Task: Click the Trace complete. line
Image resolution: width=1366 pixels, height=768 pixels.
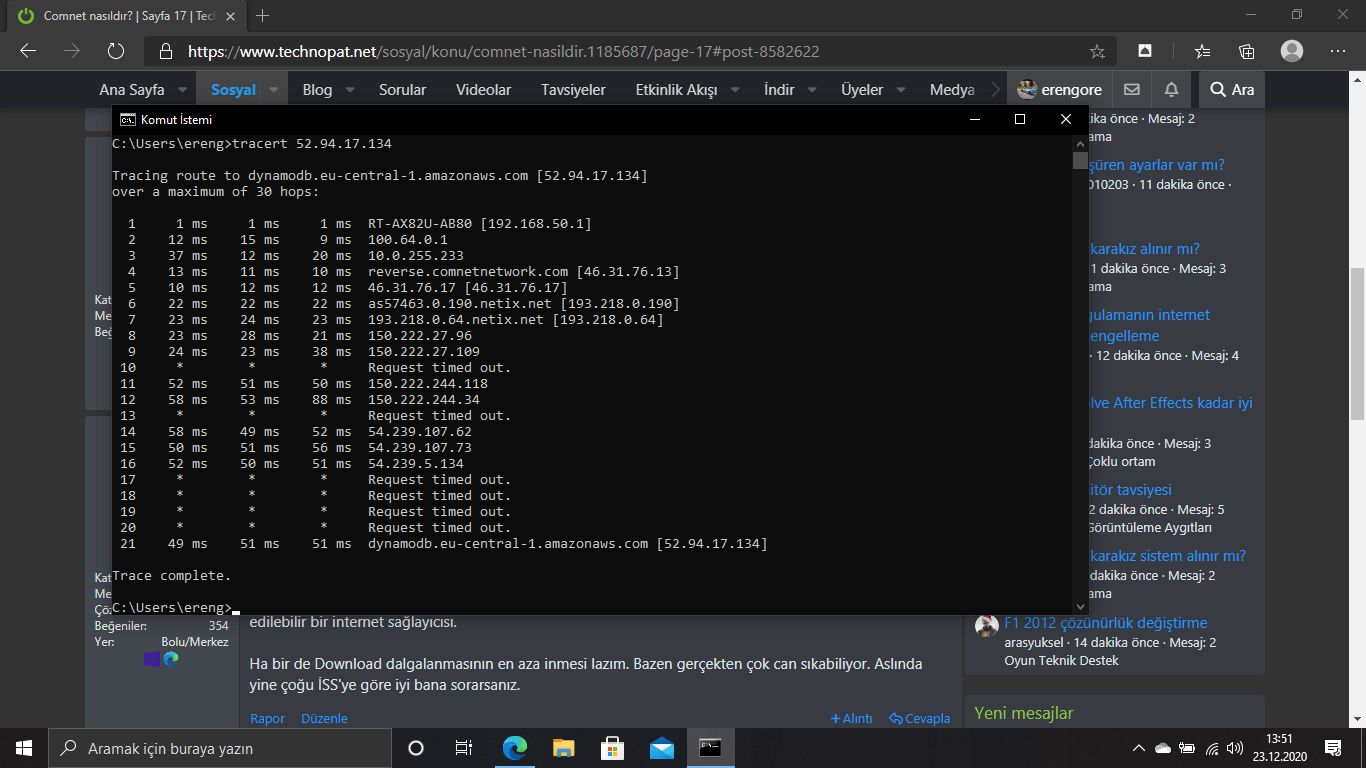Action: pos(171,576)
